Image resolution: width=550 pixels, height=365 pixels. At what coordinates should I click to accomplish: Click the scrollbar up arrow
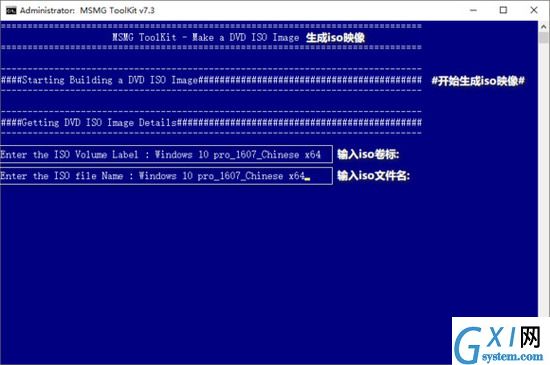click(544, 27)
